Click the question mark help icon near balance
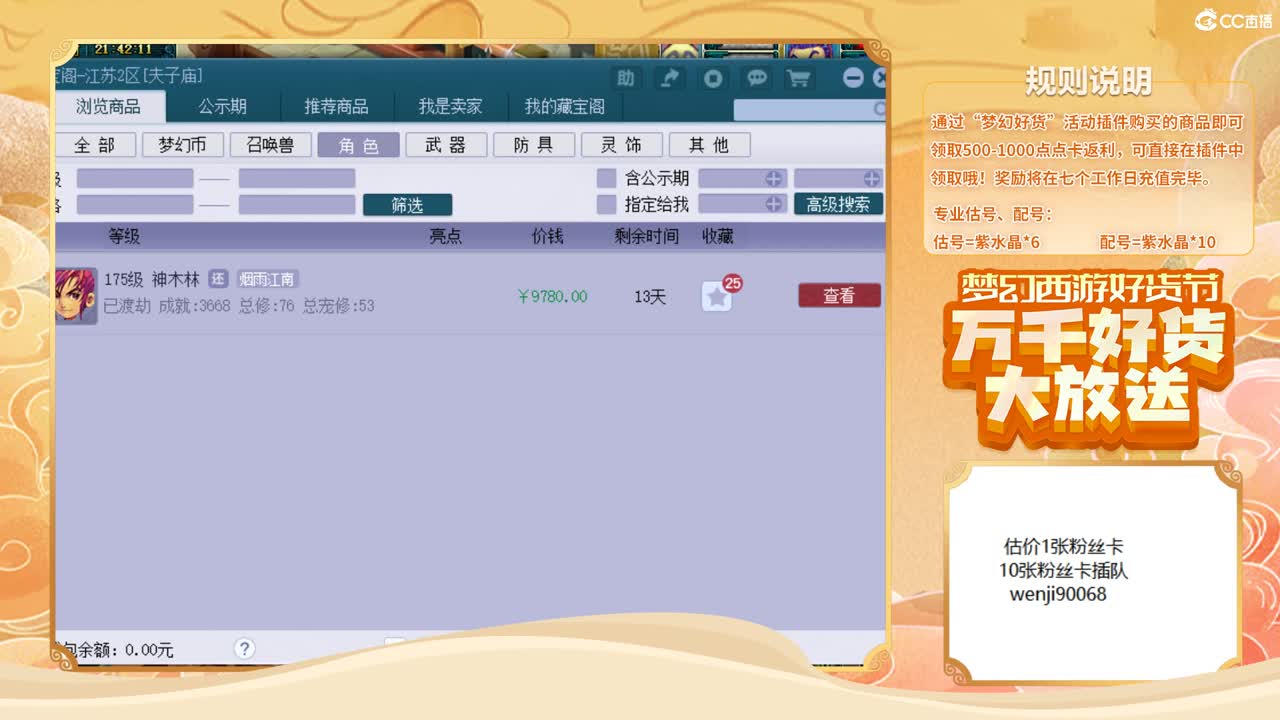Viewport: 1280px width, 720px height. click(x=245, y=648)
